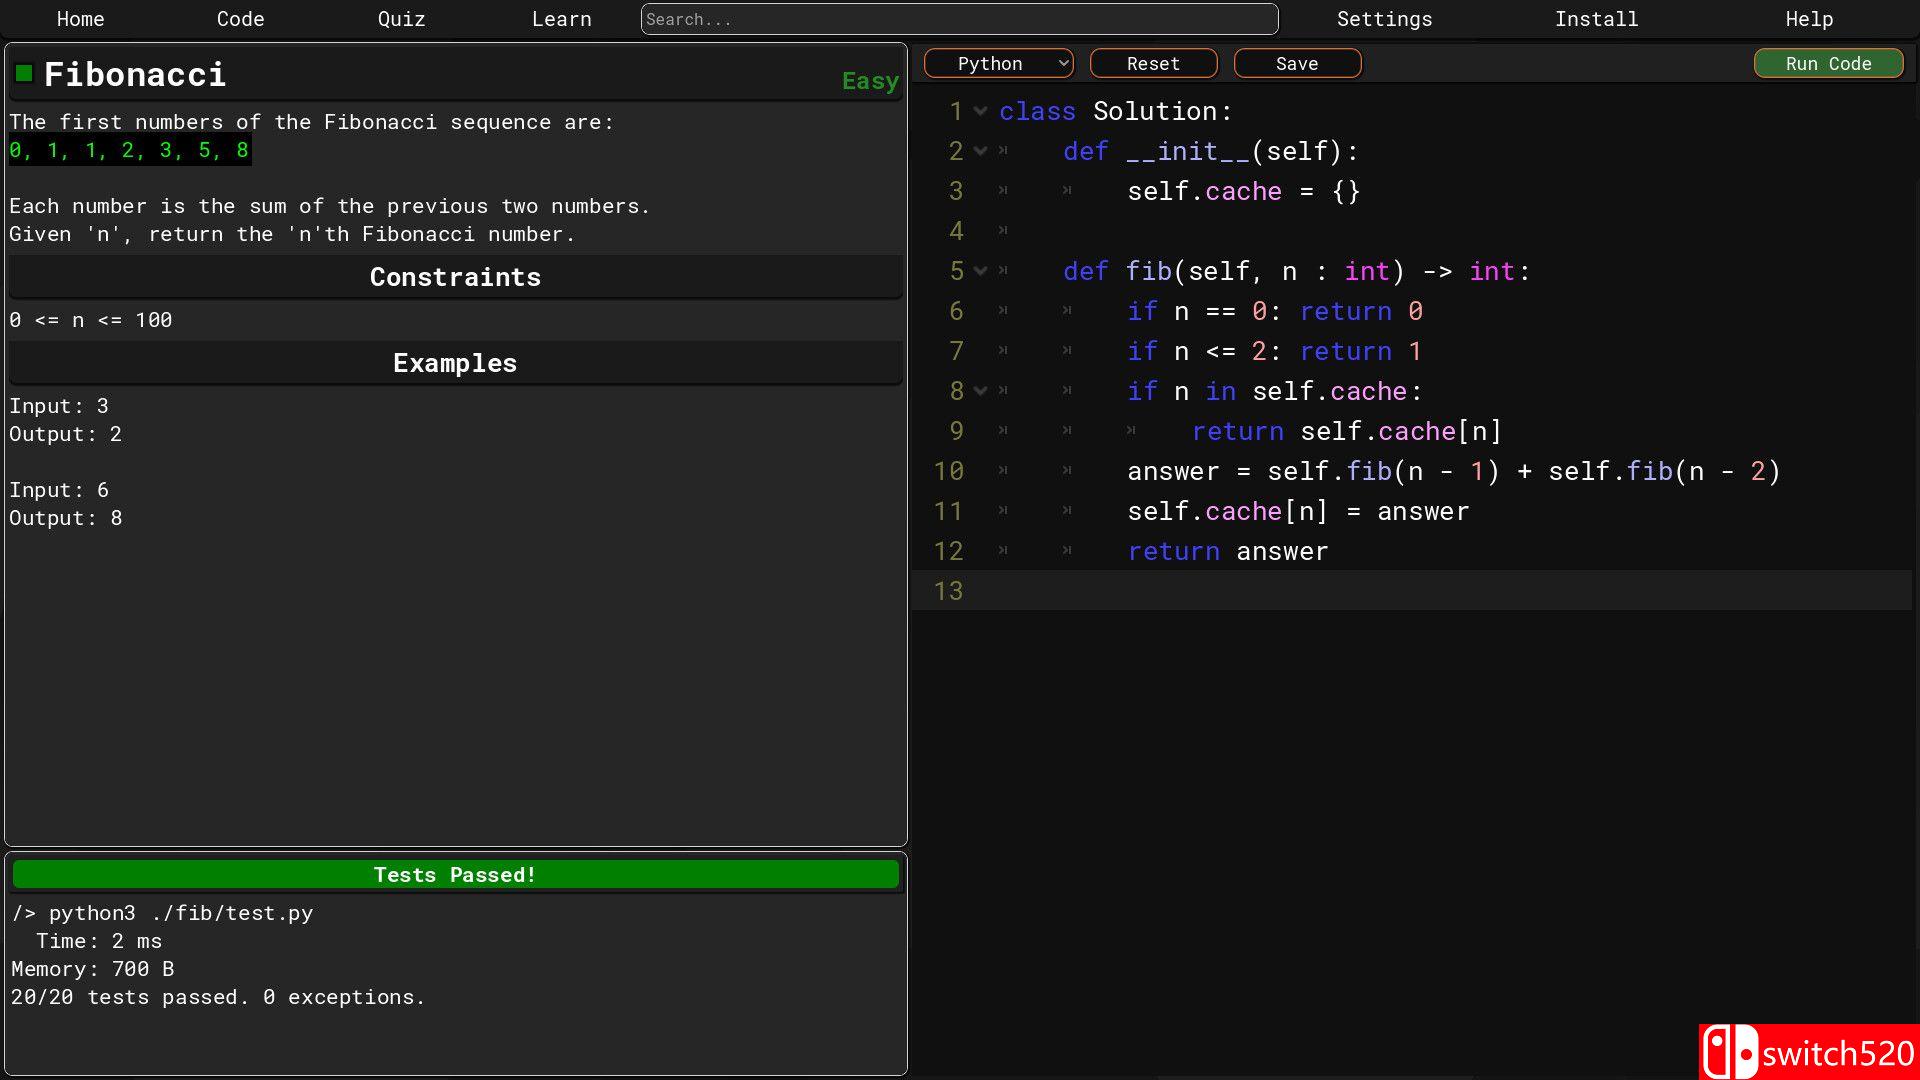Collapse the fib function fold arrow

click(981, 271)
